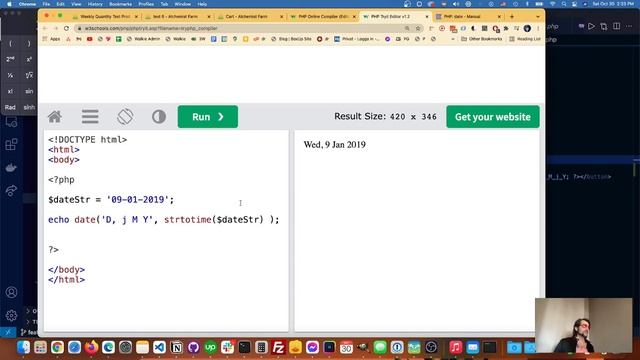
Task: Open GitHub Desktop from the Dock
Action: point(193,347)
